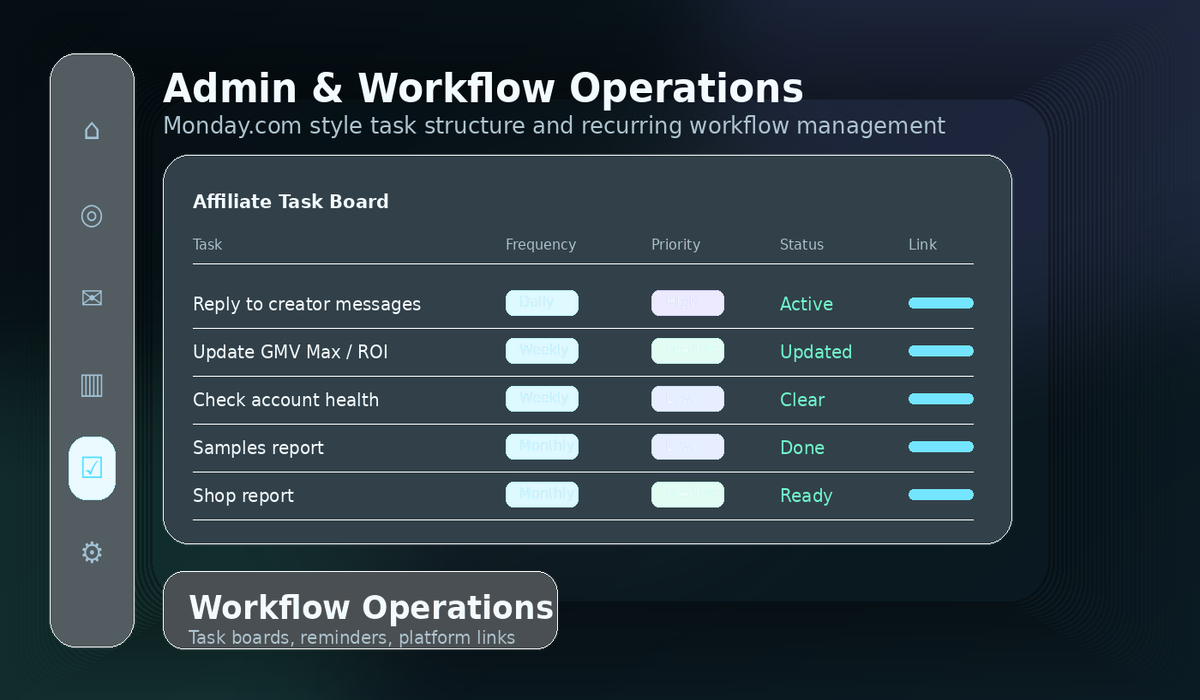
Task: Click the 'Updated' status text
Action: click(x=816, y=352)
